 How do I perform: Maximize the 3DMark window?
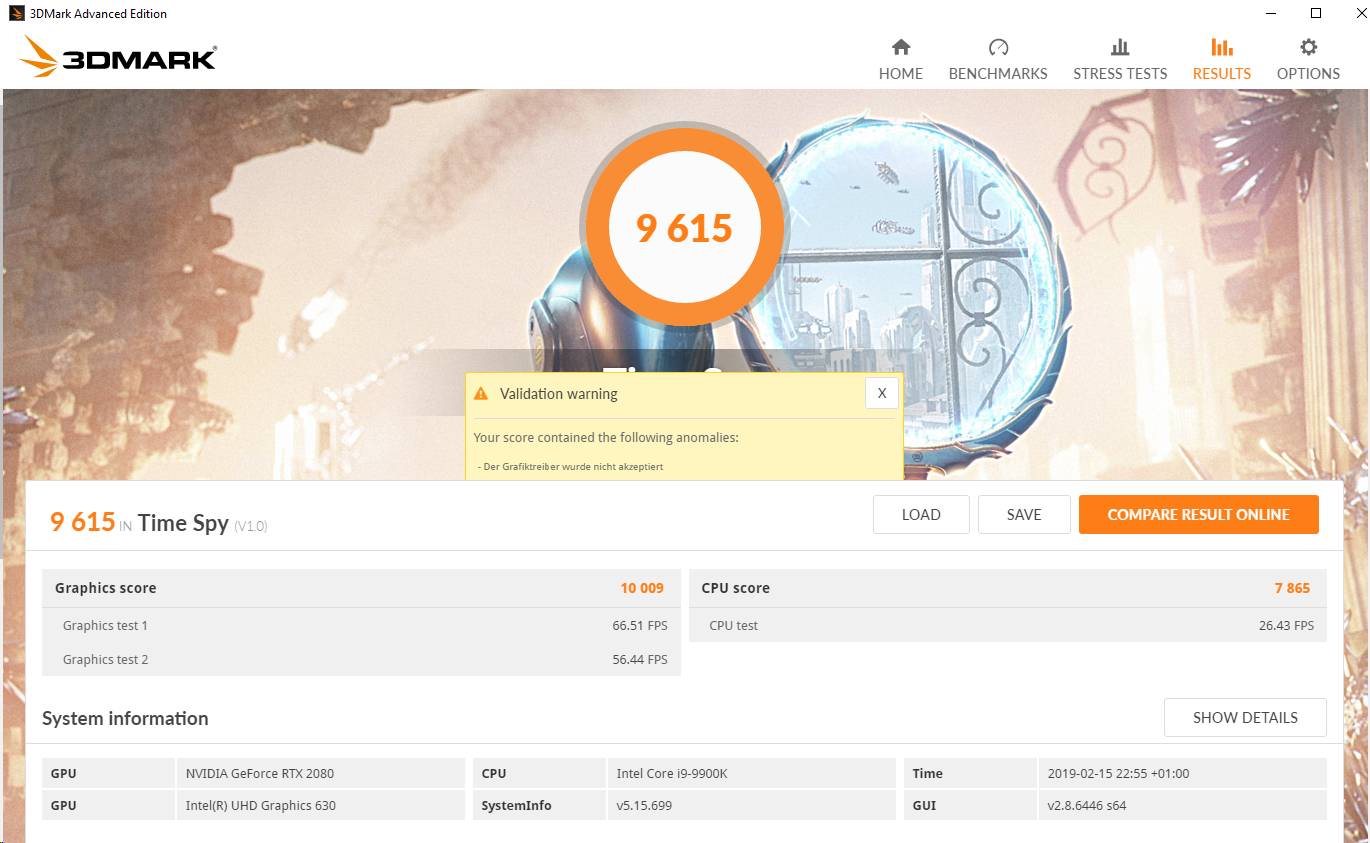click(x=1316, y=14)
